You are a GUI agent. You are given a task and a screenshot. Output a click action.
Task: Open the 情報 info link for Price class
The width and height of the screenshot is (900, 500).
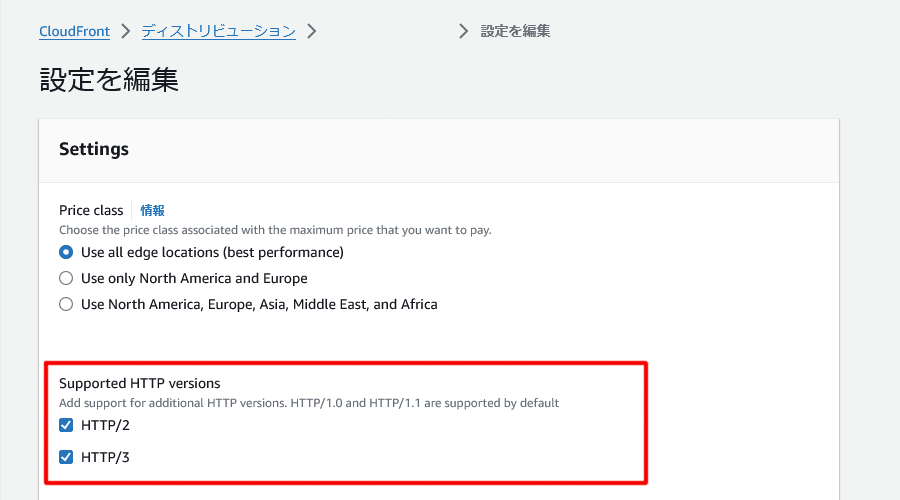click(153, 211)
